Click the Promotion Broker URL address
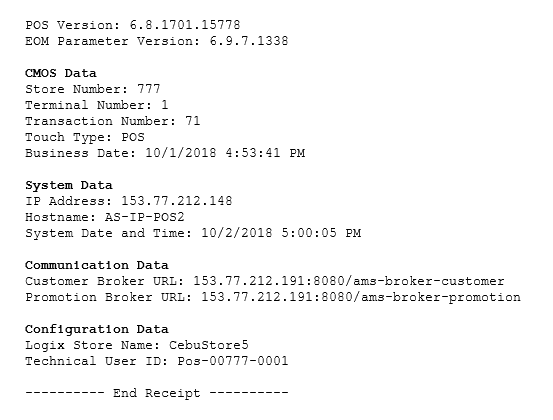This screenshot has height=420, width=553. (x=361, y=297)
